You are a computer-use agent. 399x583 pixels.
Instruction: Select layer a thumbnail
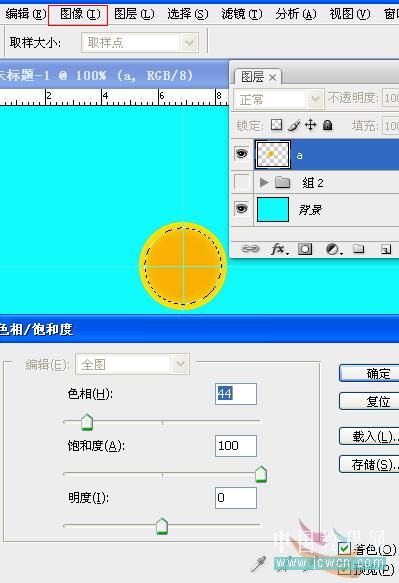pyautogui.click(x=273, y=154)
